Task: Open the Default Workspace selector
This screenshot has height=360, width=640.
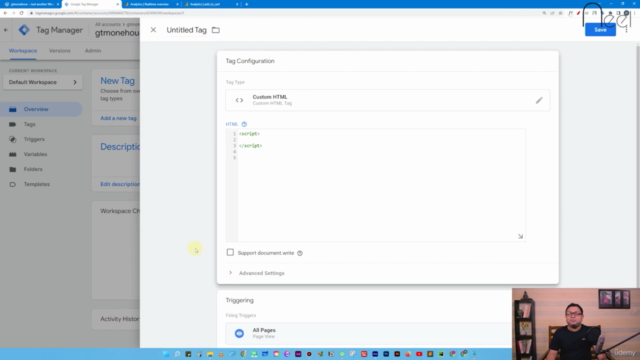Action: pos(42,82)
